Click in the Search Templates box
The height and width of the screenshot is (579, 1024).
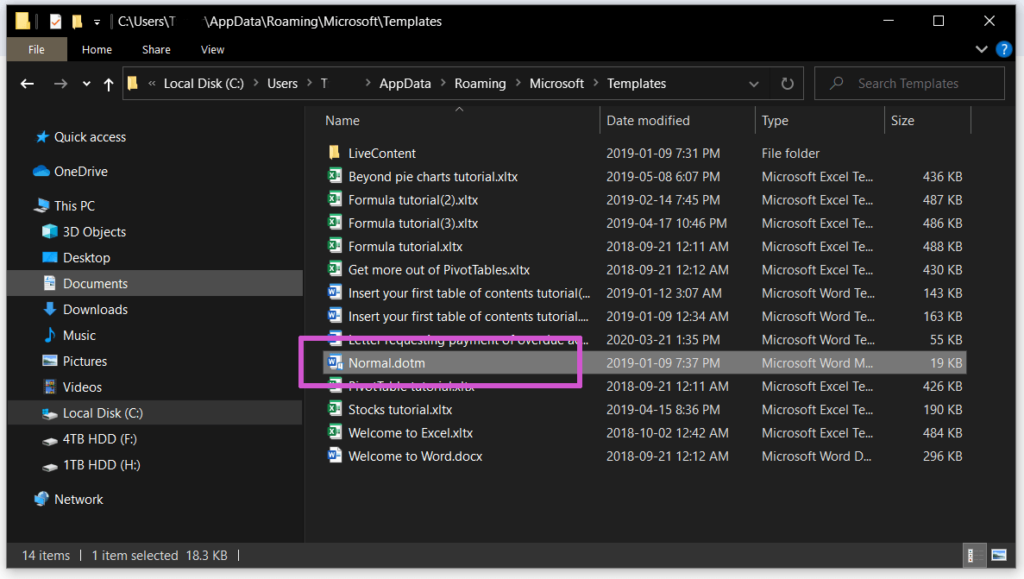point(909,84)
